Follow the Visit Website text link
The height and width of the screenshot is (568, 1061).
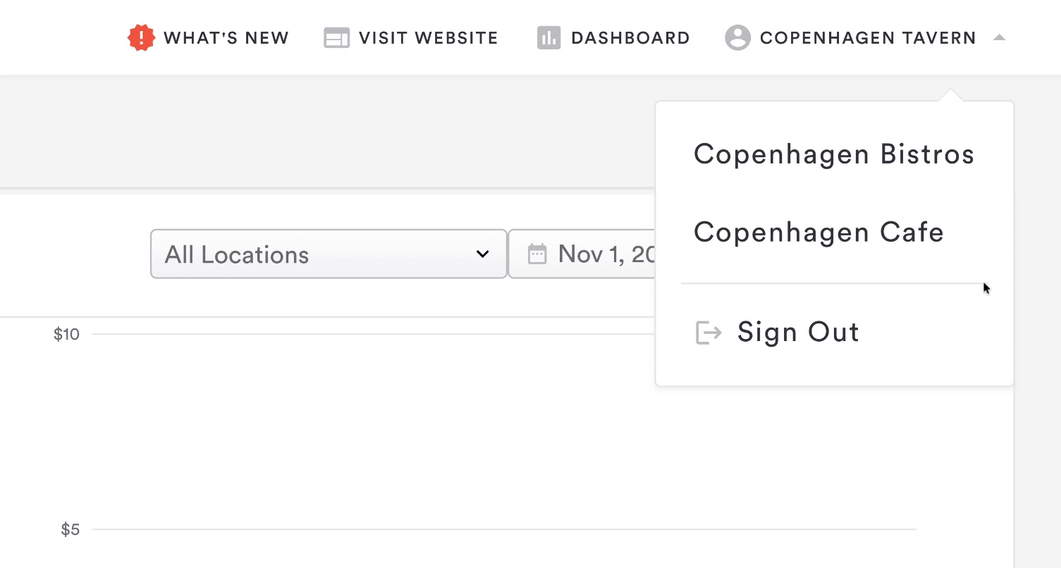pyautogui.click(x=428, y=38)
